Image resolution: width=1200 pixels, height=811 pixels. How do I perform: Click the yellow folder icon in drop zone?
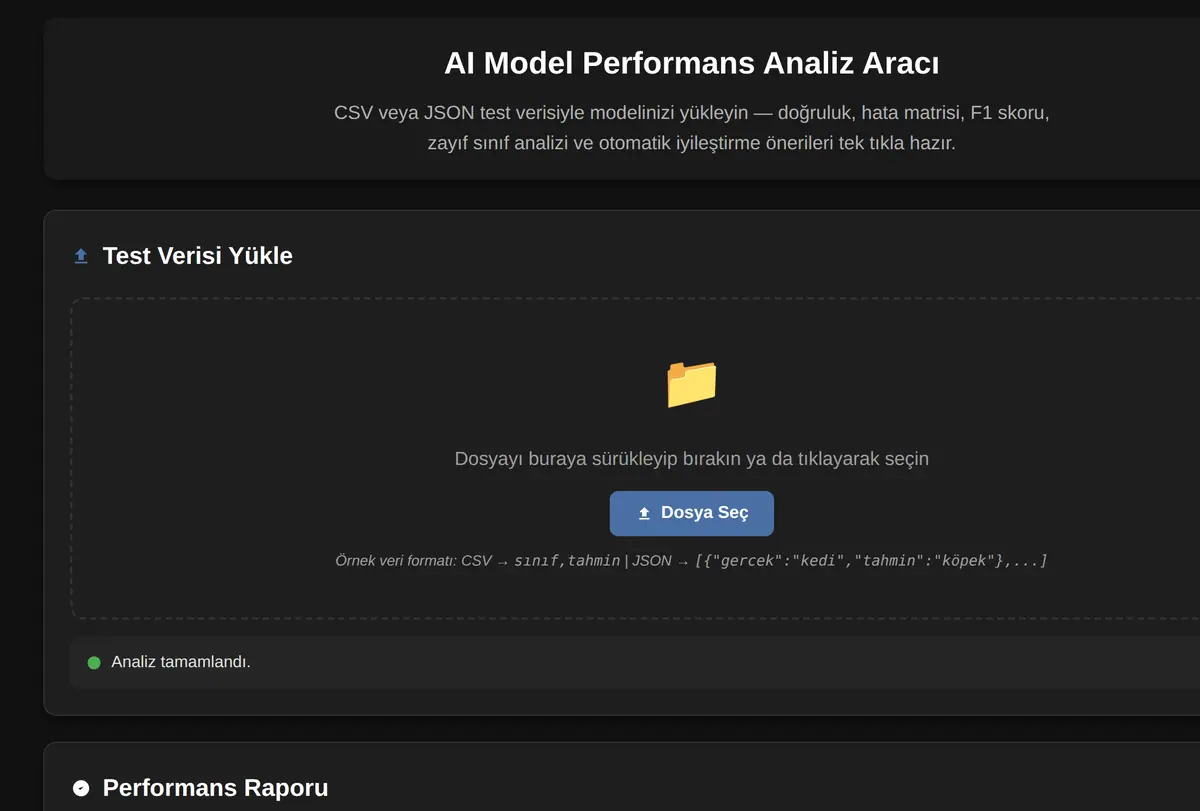point(691,384)
